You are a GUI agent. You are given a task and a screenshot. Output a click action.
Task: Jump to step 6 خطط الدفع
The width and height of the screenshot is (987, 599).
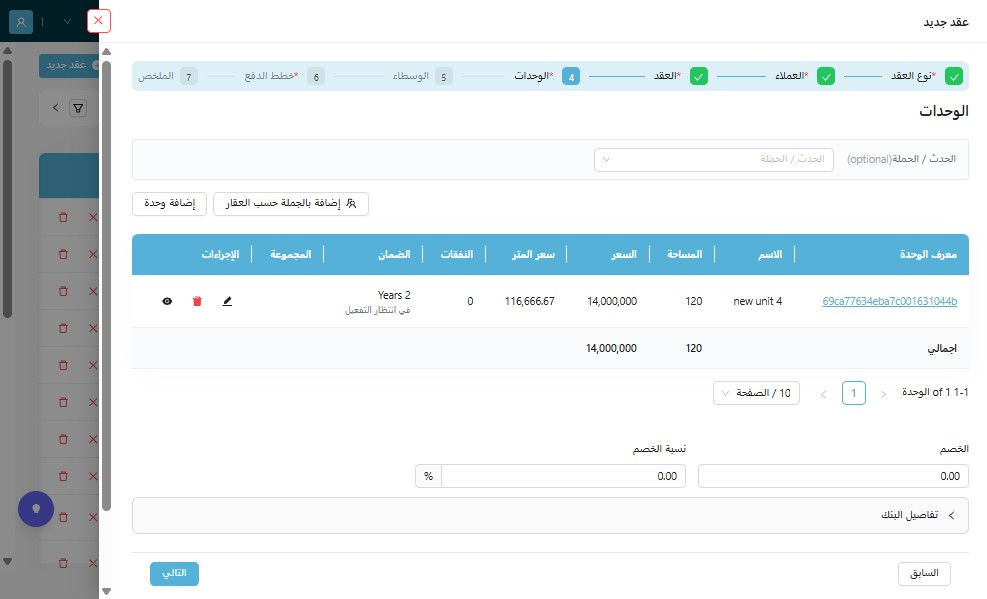click(x=285, y=76)
